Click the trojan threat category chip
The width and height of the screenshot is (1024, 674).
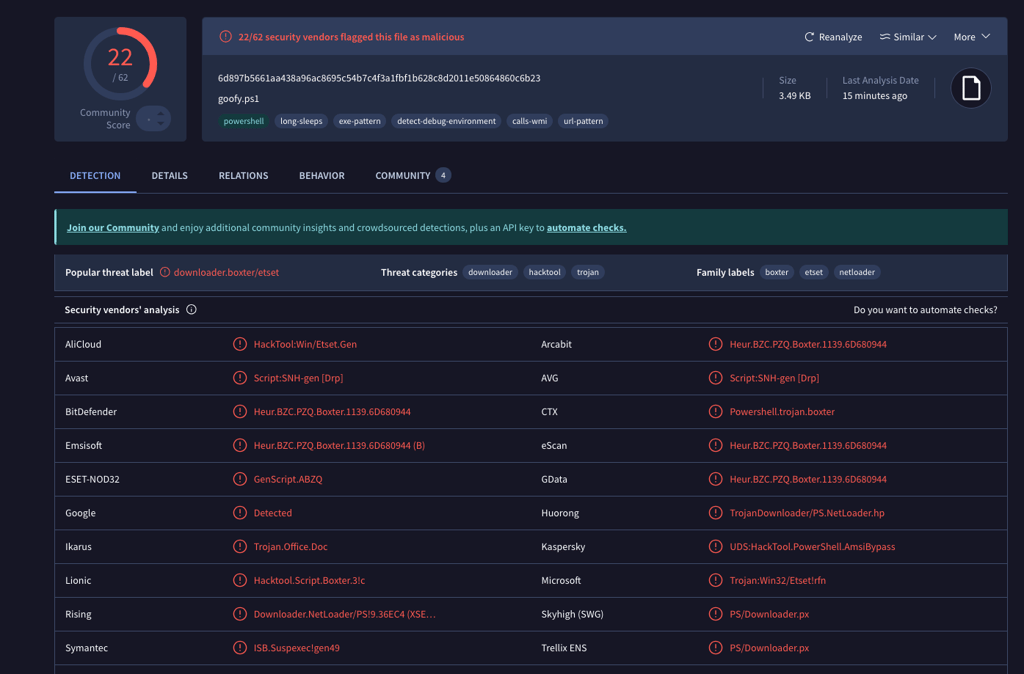(588, 272)
